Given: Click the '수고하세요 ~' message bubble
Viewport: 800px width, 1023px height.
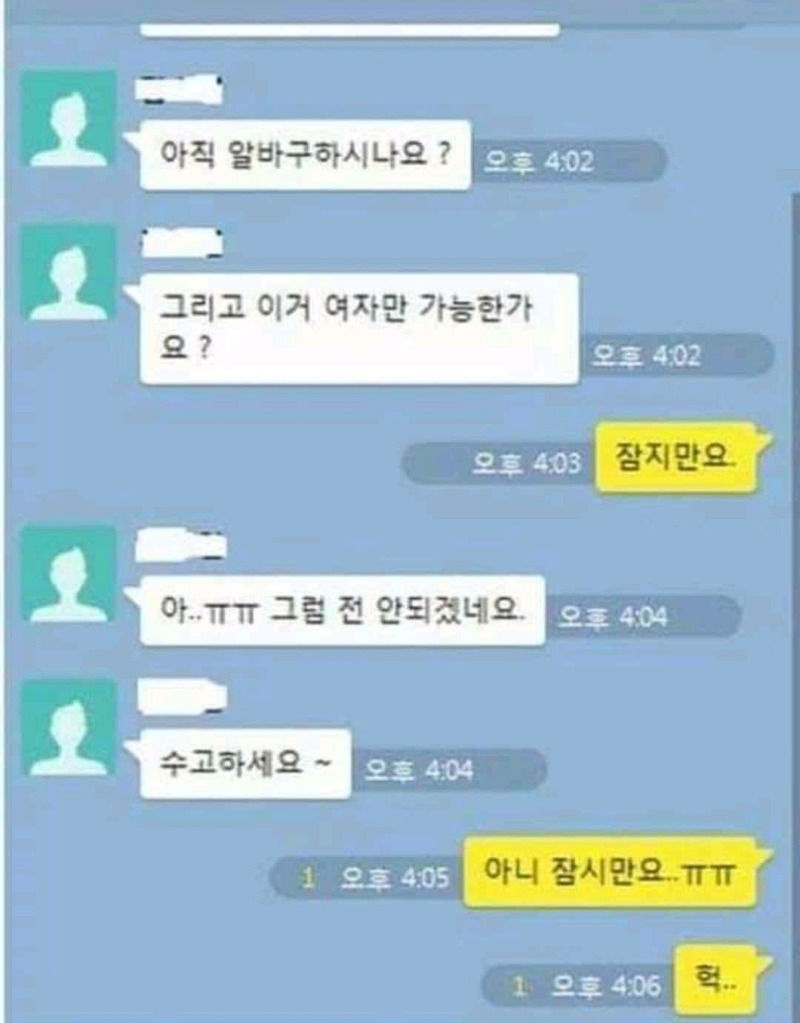Looking at the screenshot, I should (x=245, y=764).
